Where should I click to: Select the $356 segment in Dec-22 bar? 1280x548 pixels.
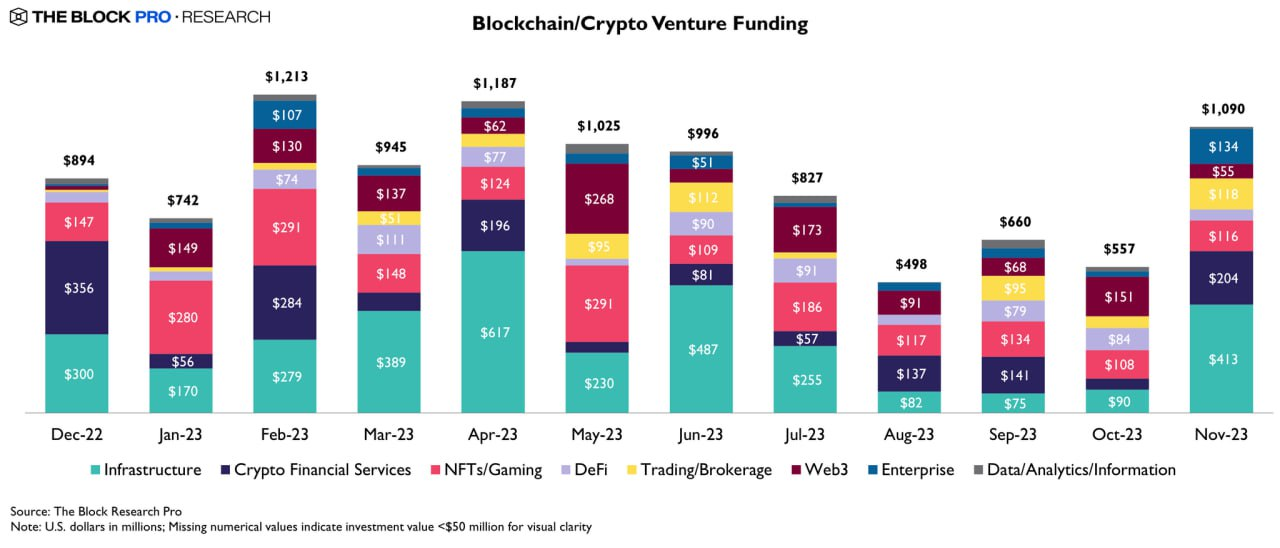(77, 288)
